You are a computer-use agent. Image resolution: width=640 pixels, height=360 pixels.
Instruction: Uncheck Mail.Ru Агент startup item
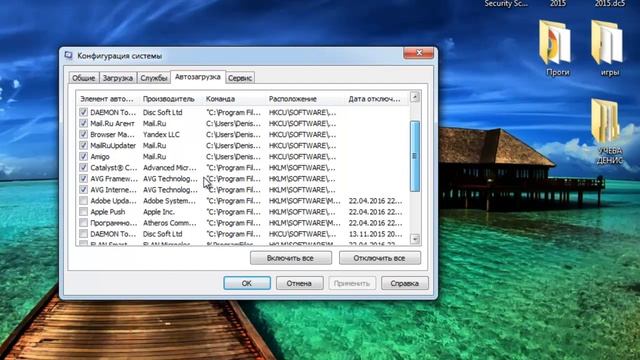point(83,123)
